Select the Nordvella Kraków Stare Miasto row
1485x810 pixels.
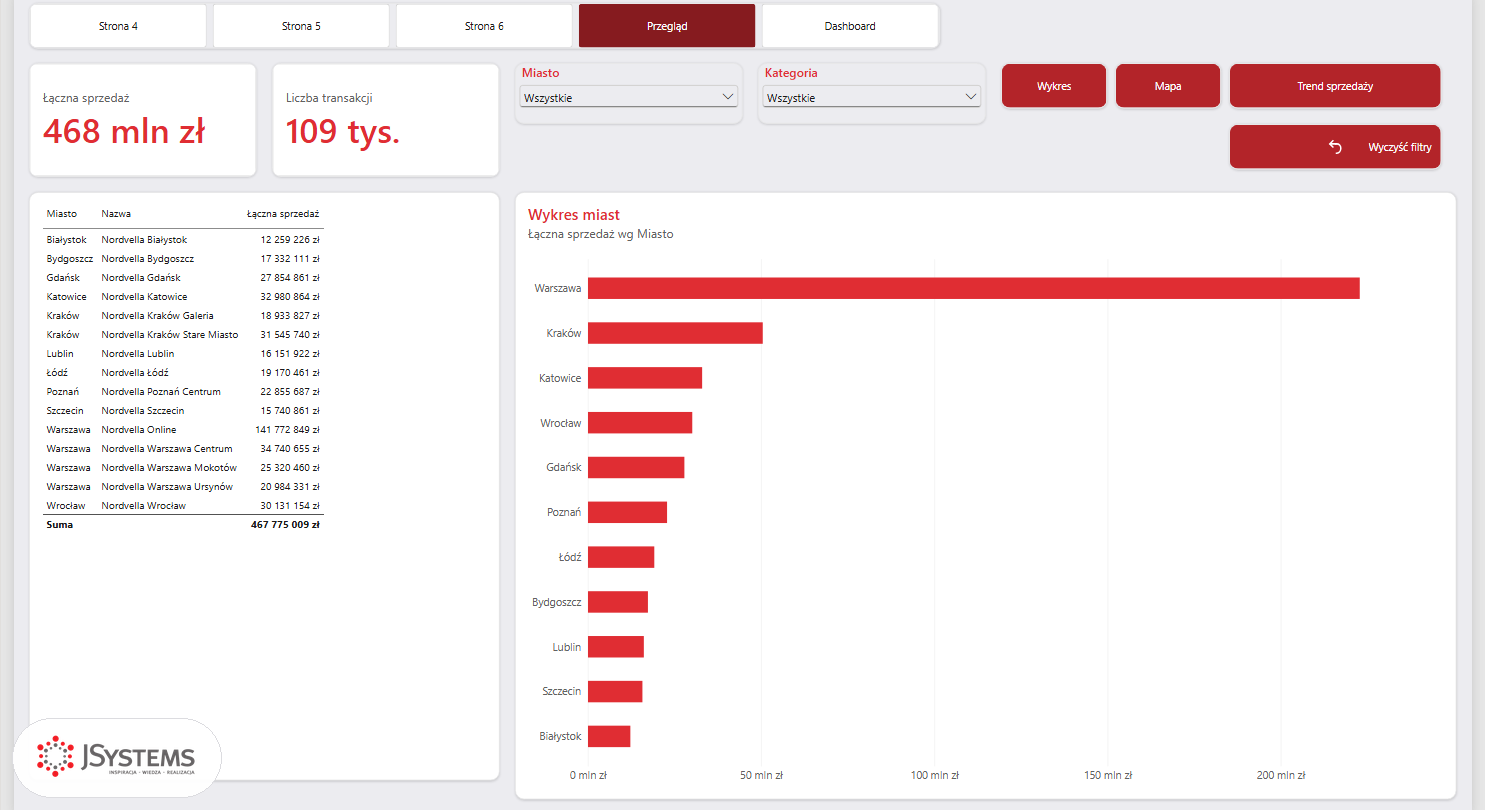(x=183, y=335)
